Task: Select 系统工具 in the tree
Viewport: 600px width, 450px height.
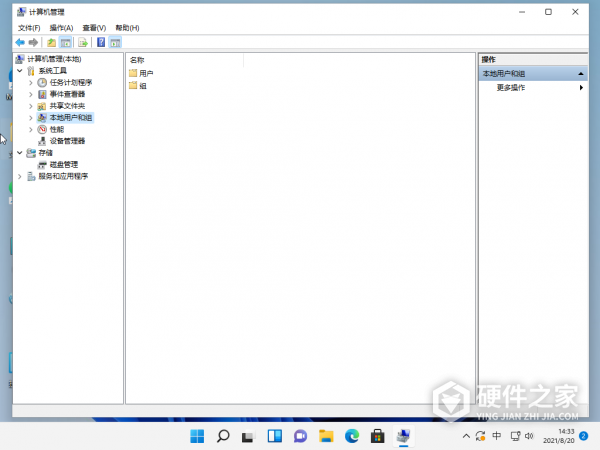Action: (x=52, y=71)
